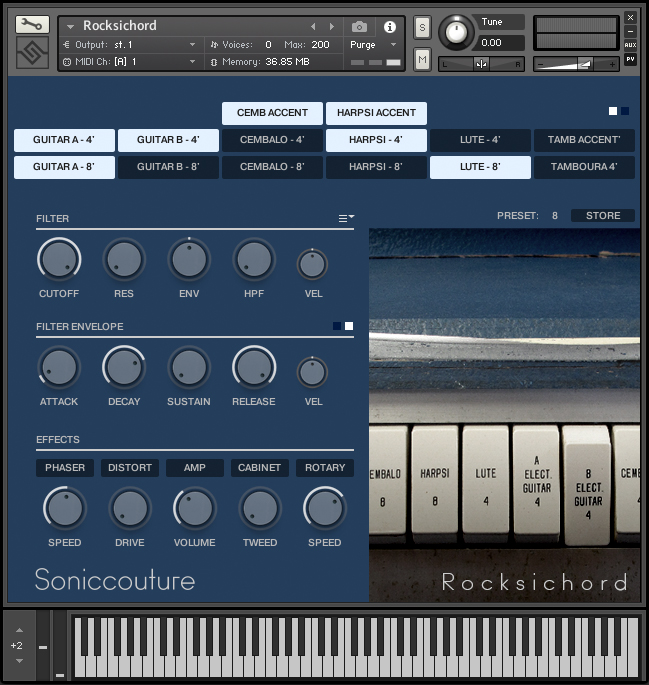Viewport: 649px width, 685px height.
Task: Toggle the LUTE - 8' stop
Action: 480,167
